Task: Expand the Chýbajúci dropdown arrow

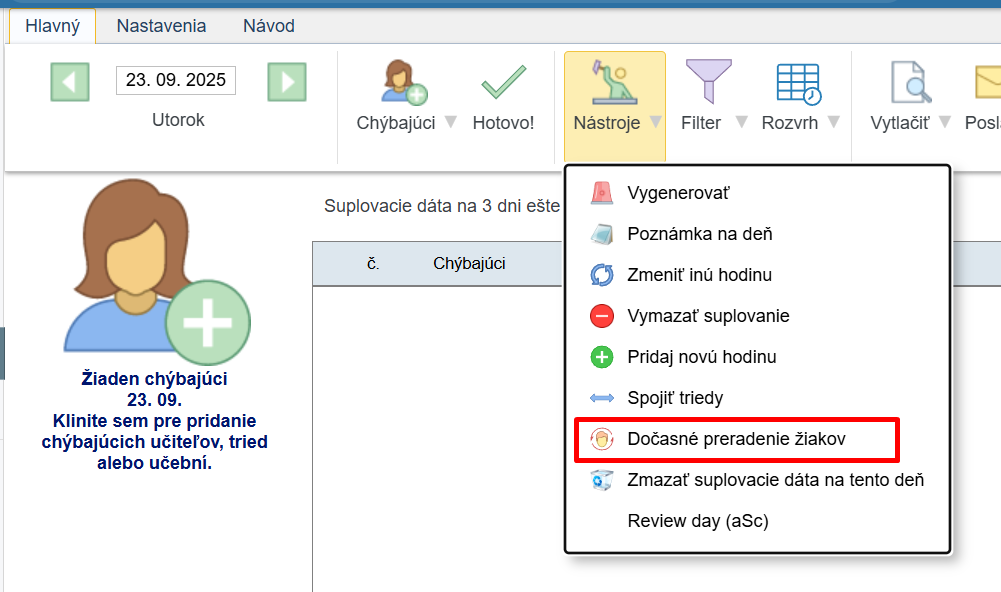Action: tap(451, 122)
